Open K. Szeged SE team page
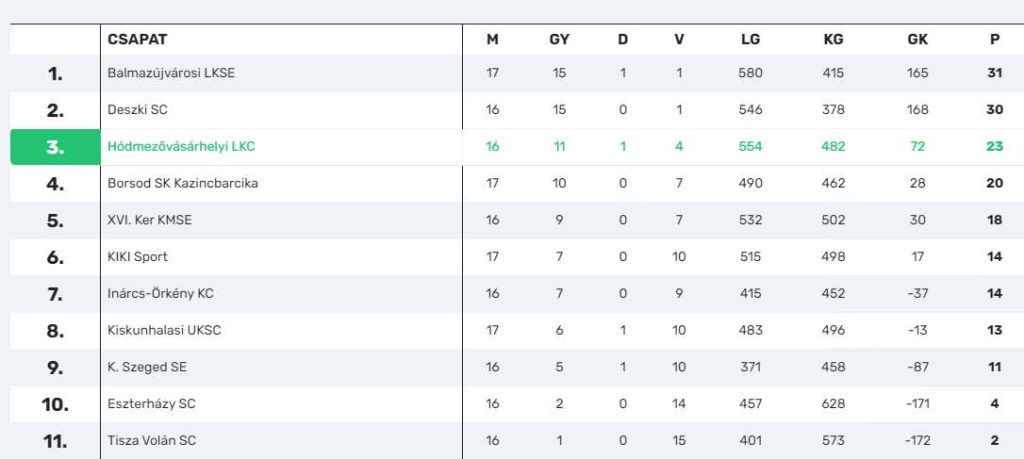Image resolution: width=1024 pixels, height=459 pixels. [x=147, y=367]
